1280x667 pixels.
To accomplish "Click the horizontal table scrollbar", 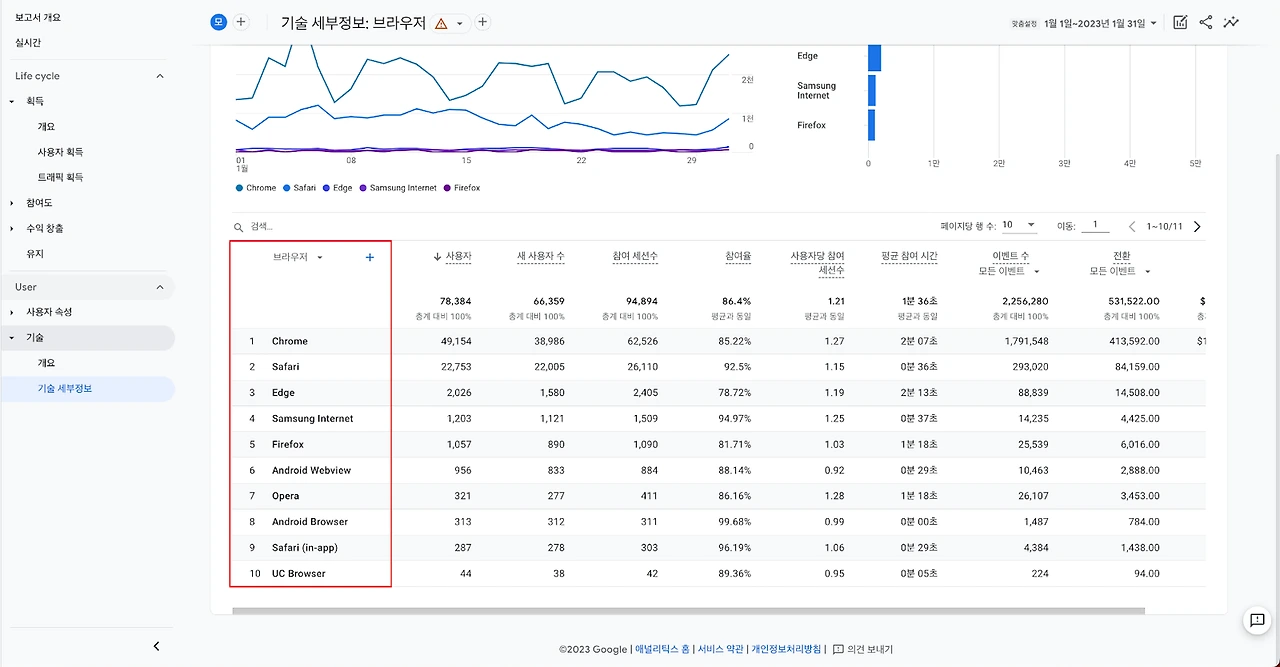I will pyautogui.click(x=688, y=610).
